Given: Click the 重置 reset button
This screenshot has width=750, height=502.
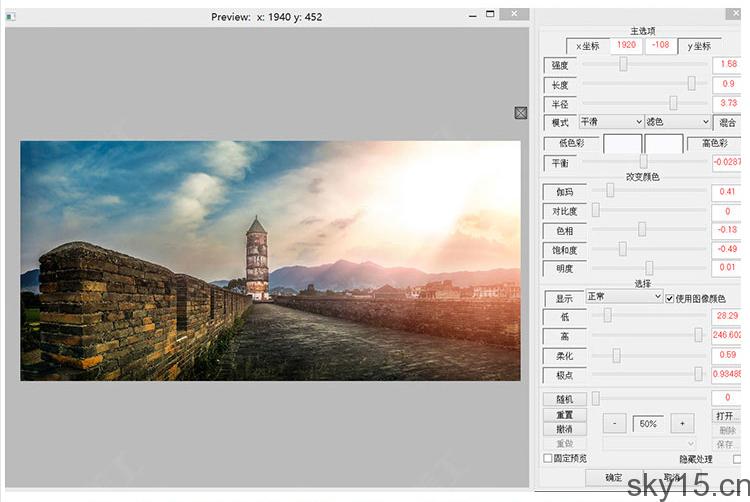Looking at the screenshot, I should coord(564,415).
